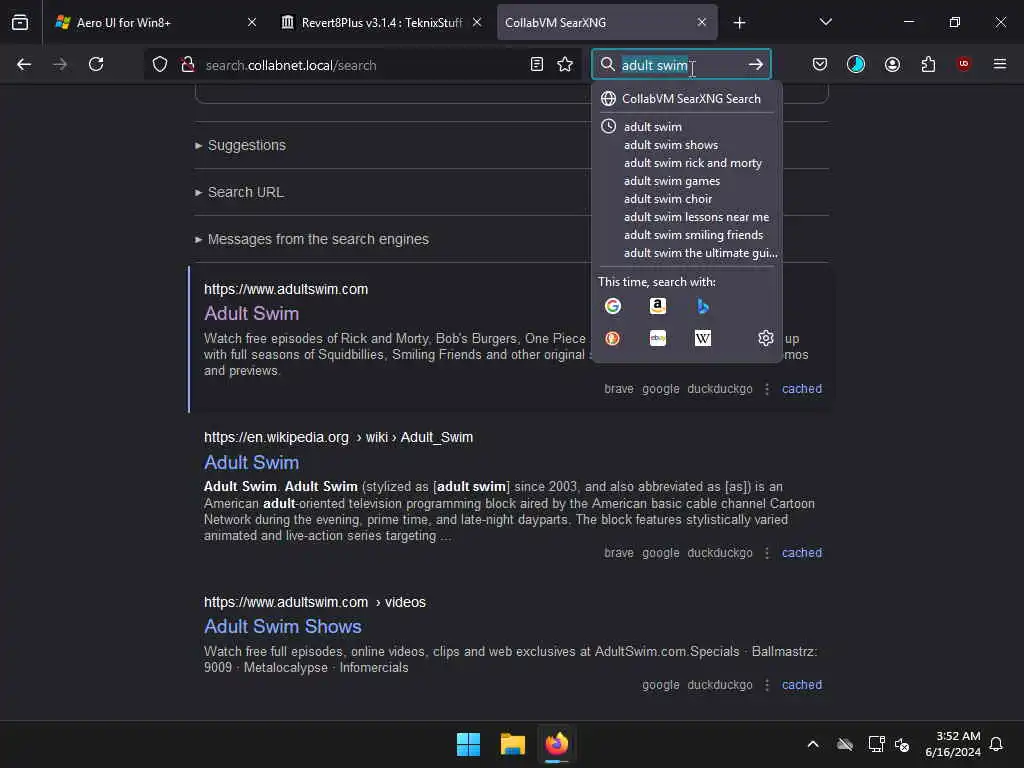Search this time with DuckDuckGo
This screenshot has width=1024, height=768.
tap(613, 338)
